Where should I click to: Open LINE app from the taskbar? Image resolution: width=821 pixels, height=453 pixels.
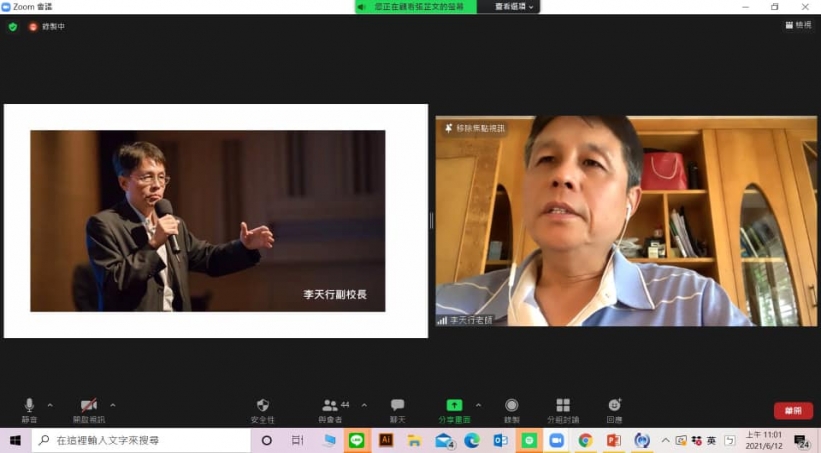[x=357, y=440]
